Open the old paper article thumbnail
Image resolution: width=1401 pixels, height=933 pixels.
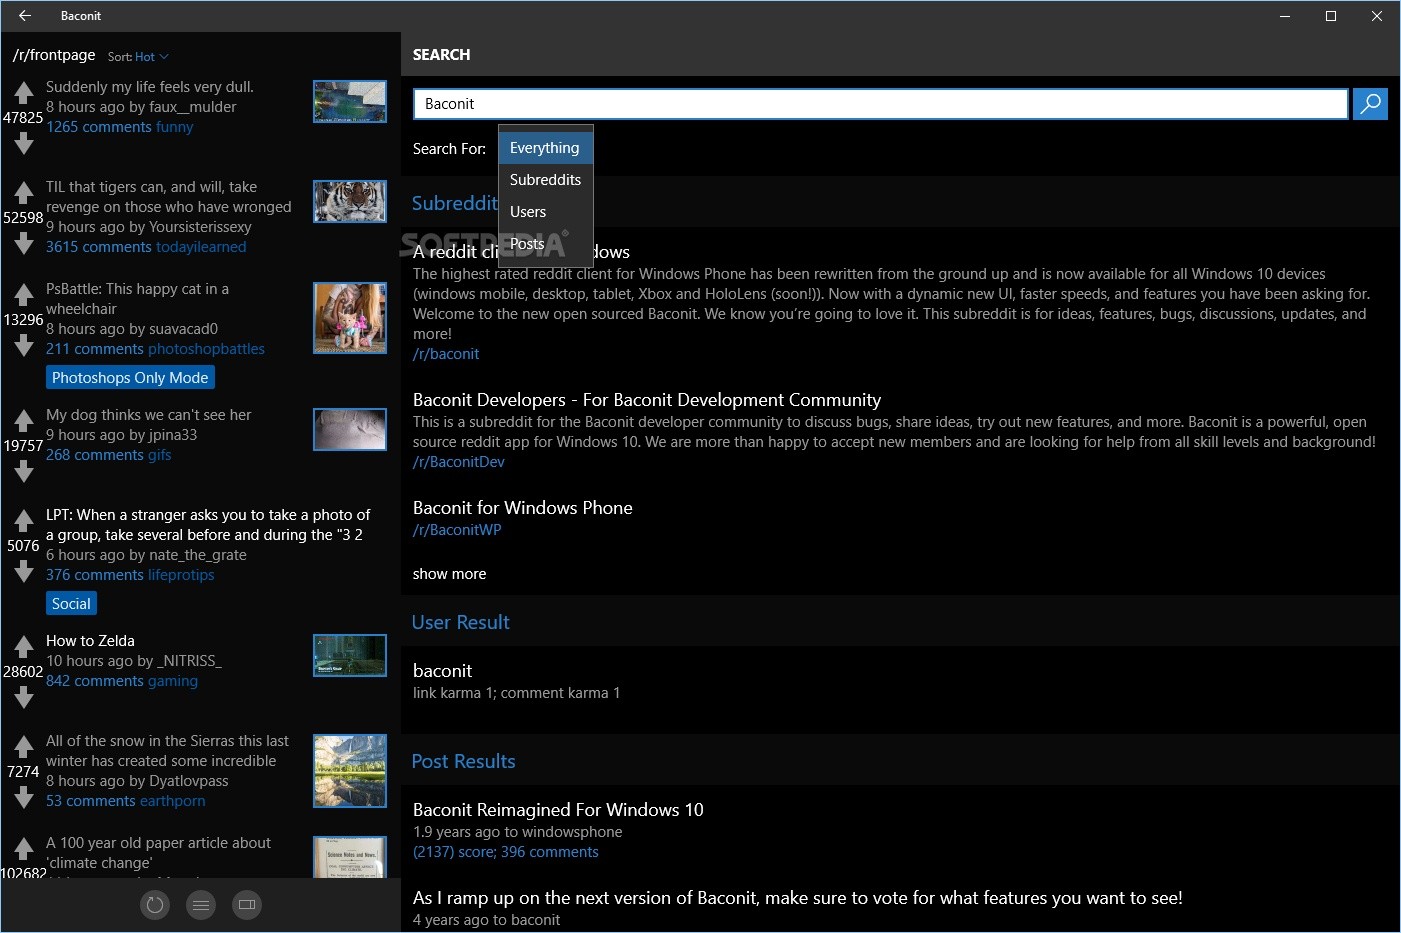pyautogui.click(x=350, y=858)
